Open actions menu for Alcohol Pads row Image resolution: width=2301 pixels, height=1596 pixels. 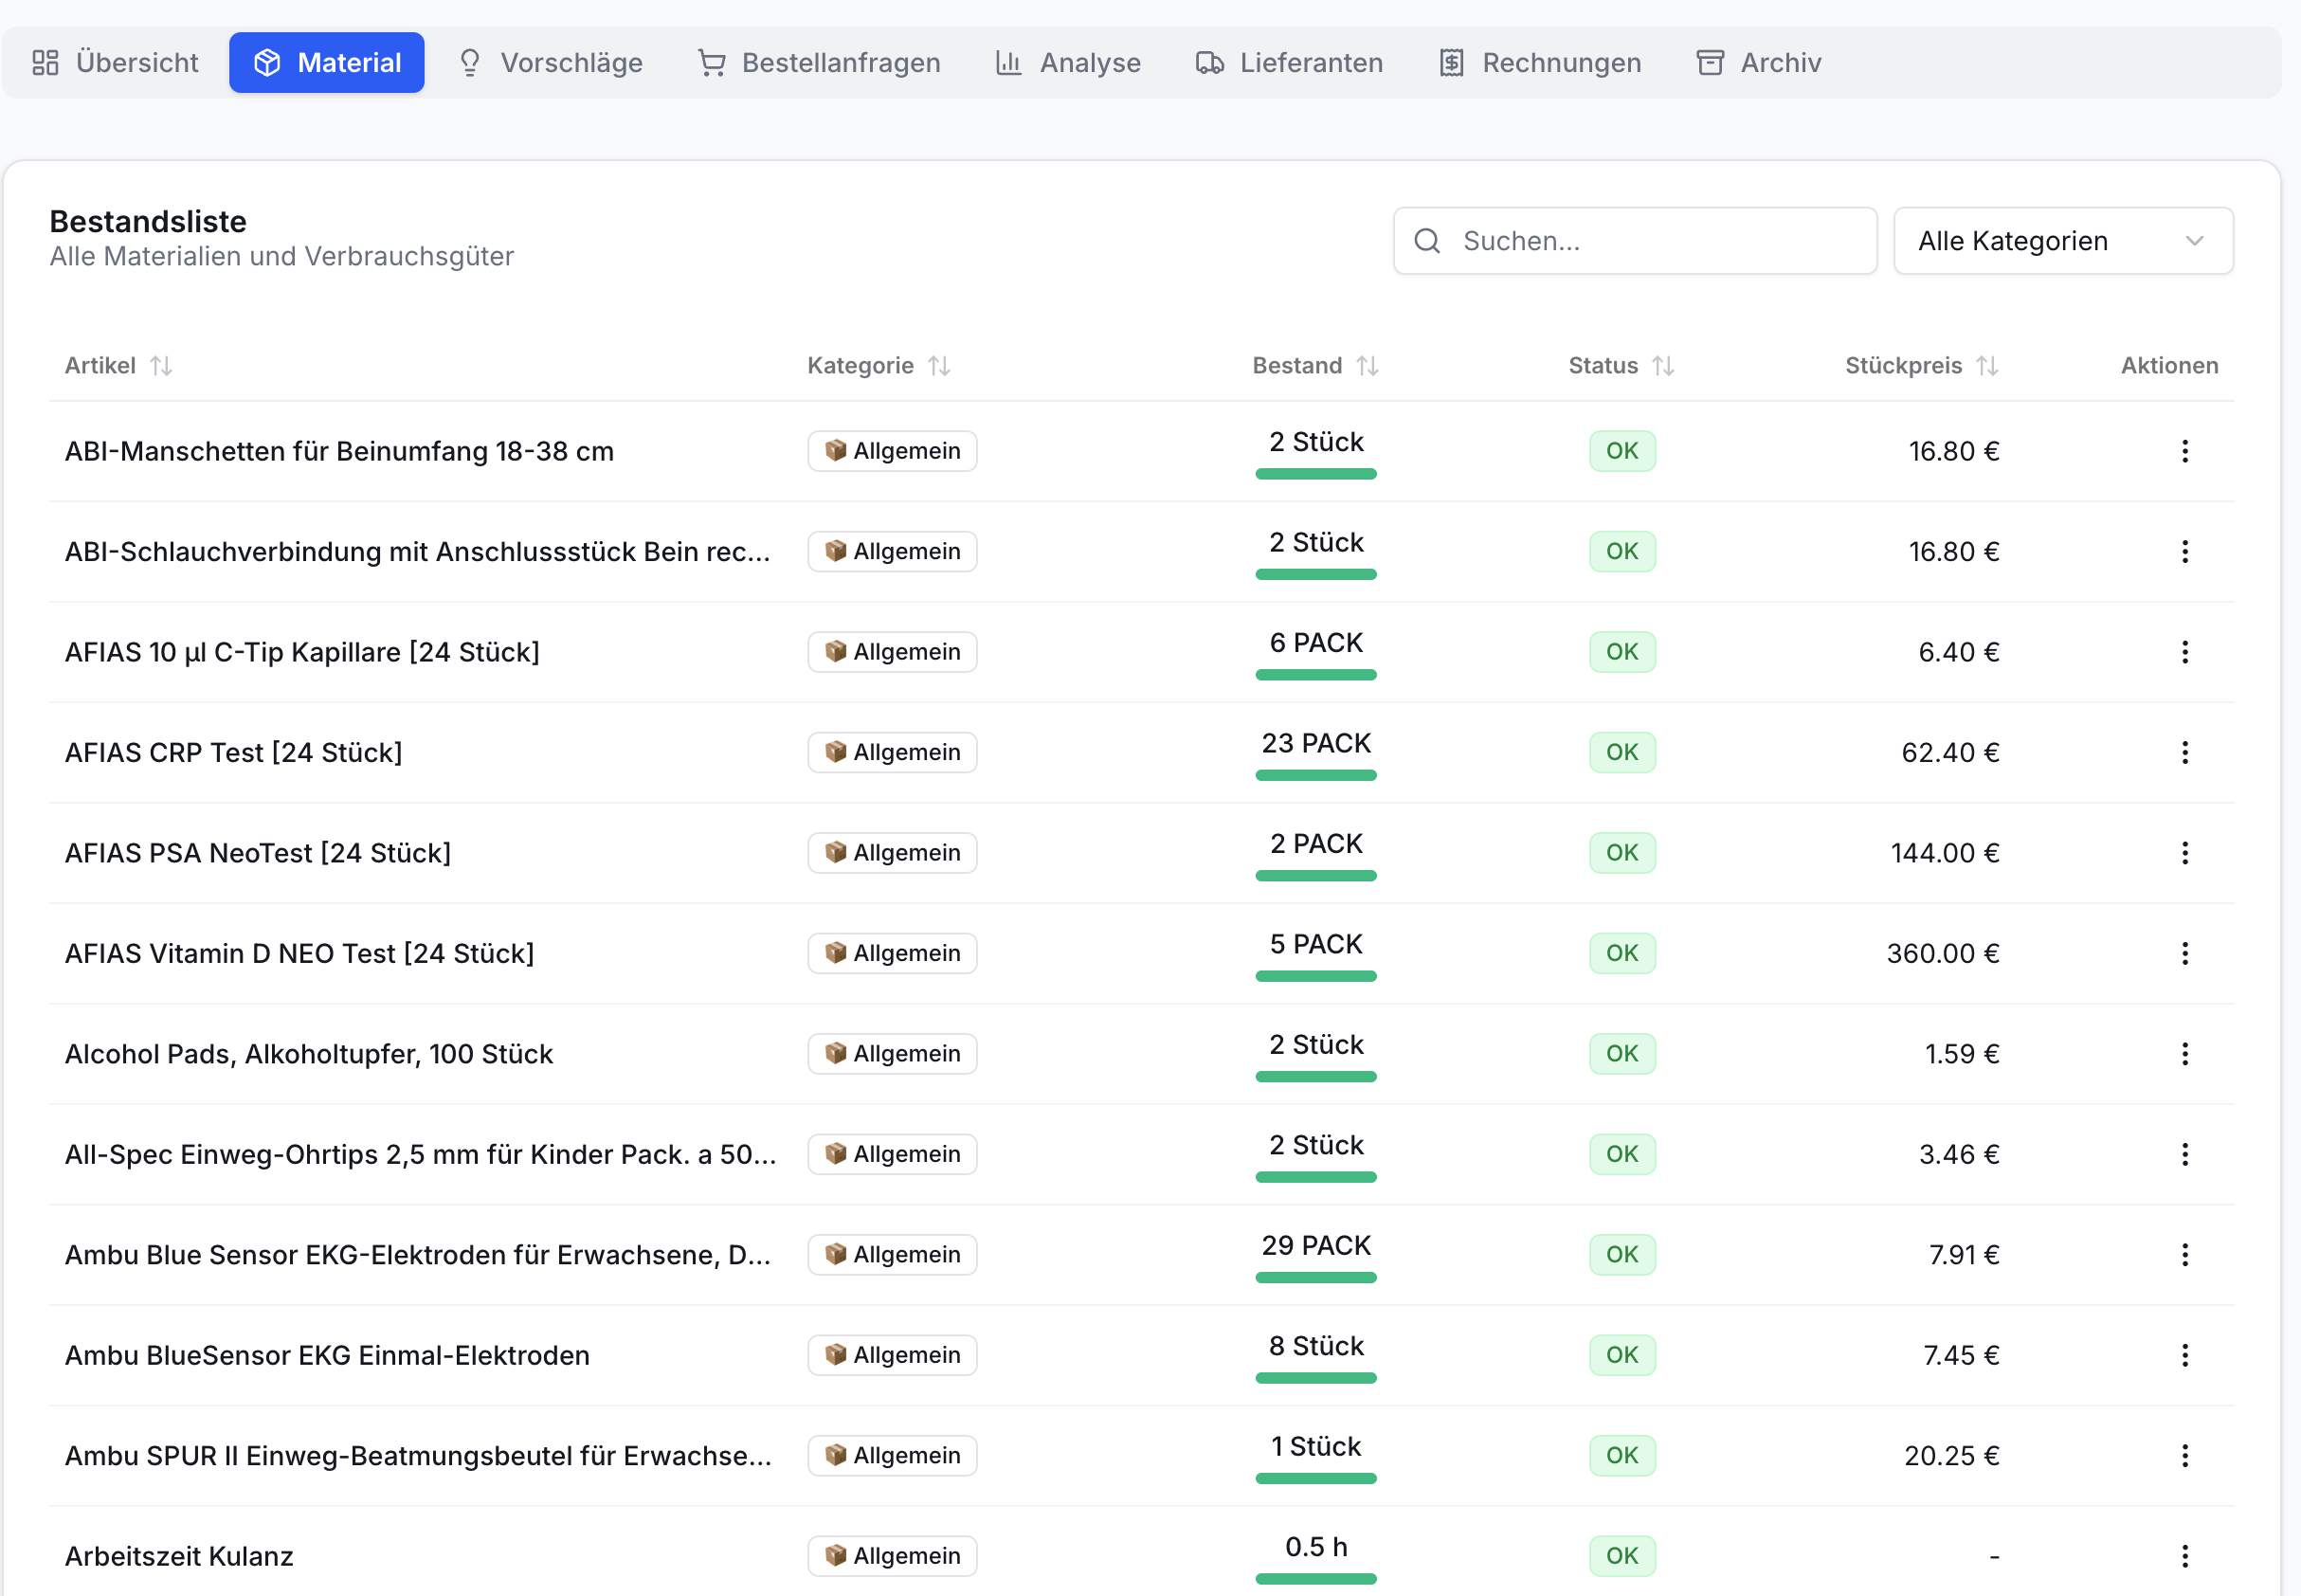click(2184, 1054)
